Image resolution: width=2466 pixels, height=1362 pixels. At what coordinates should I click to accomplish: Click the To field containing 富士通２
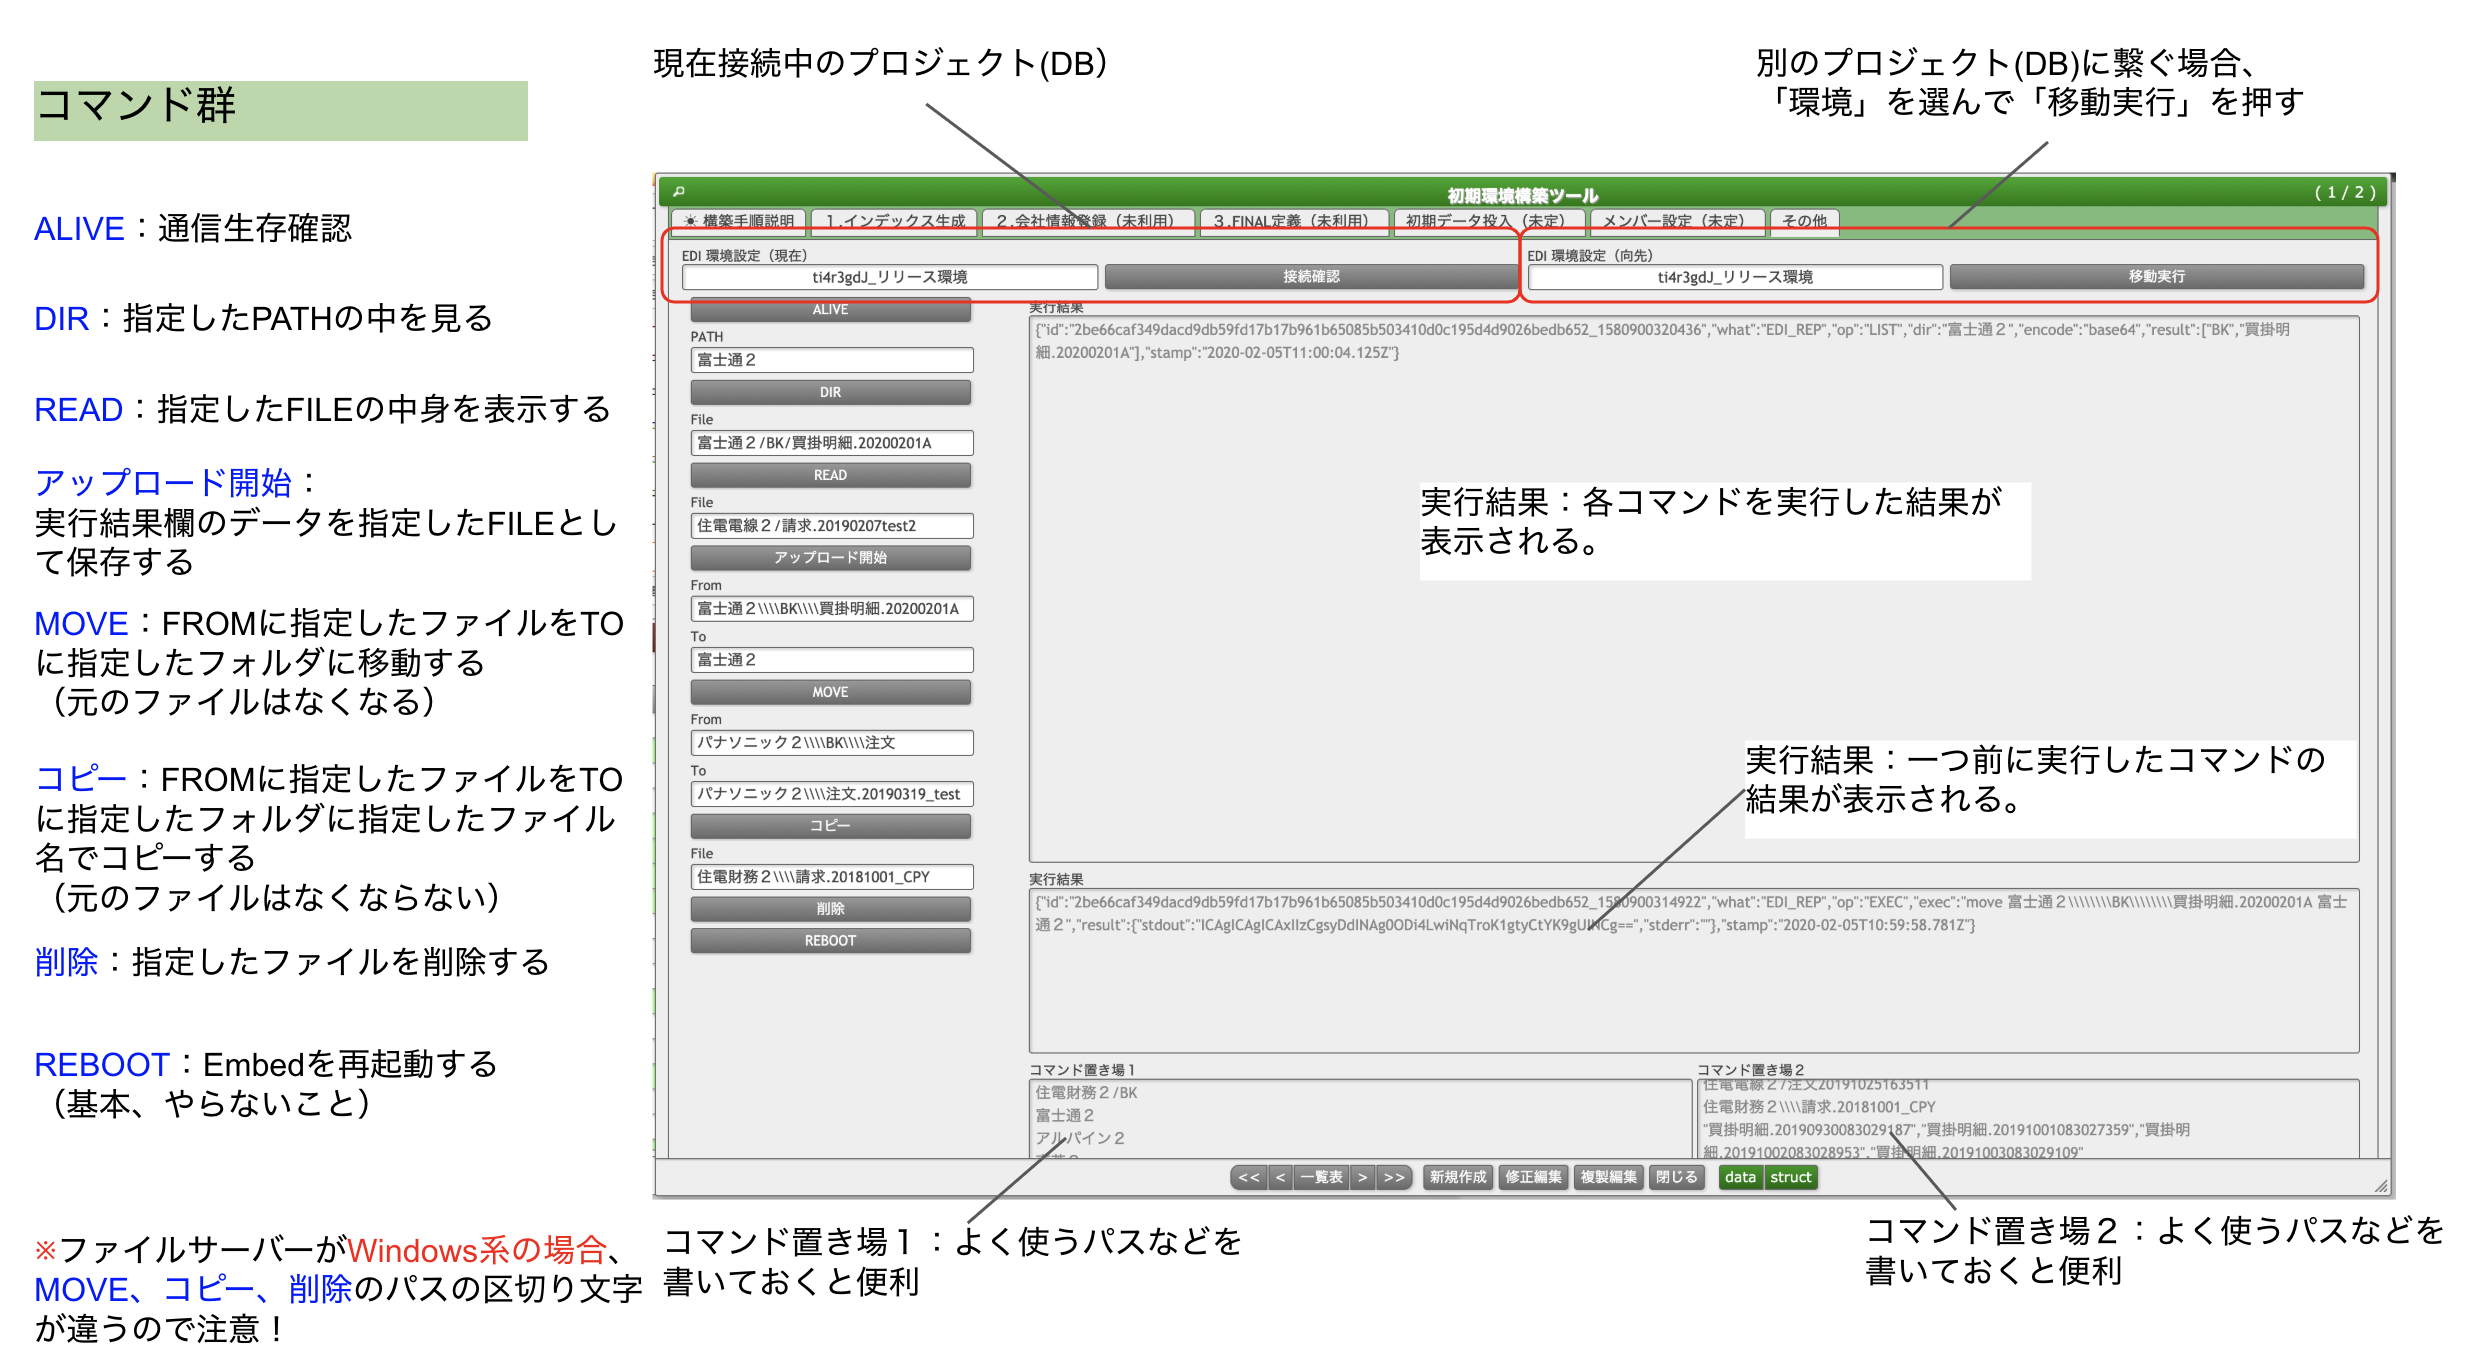point(831,660)
